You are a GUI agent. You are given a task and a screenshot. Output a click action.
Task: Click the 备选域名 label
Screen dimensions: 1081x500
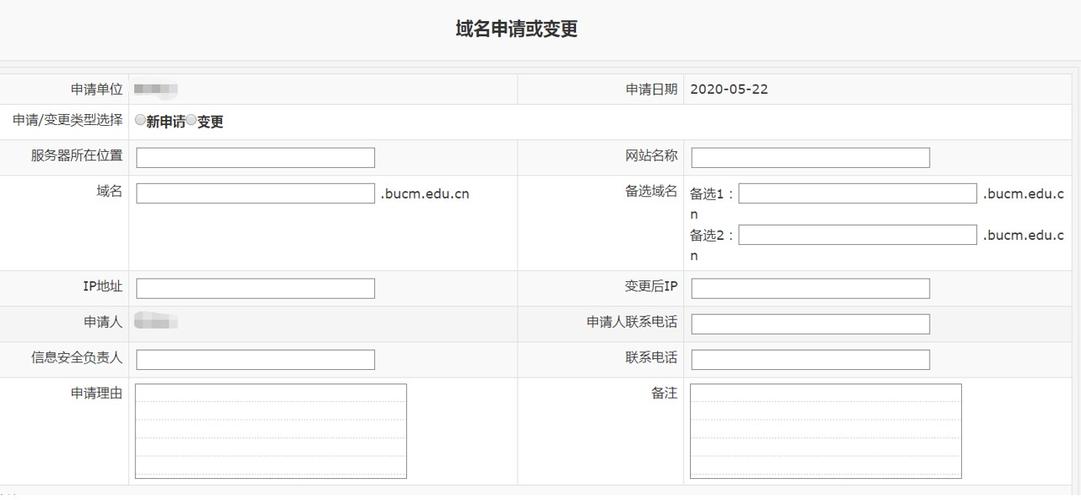click(x=651, y=192)
